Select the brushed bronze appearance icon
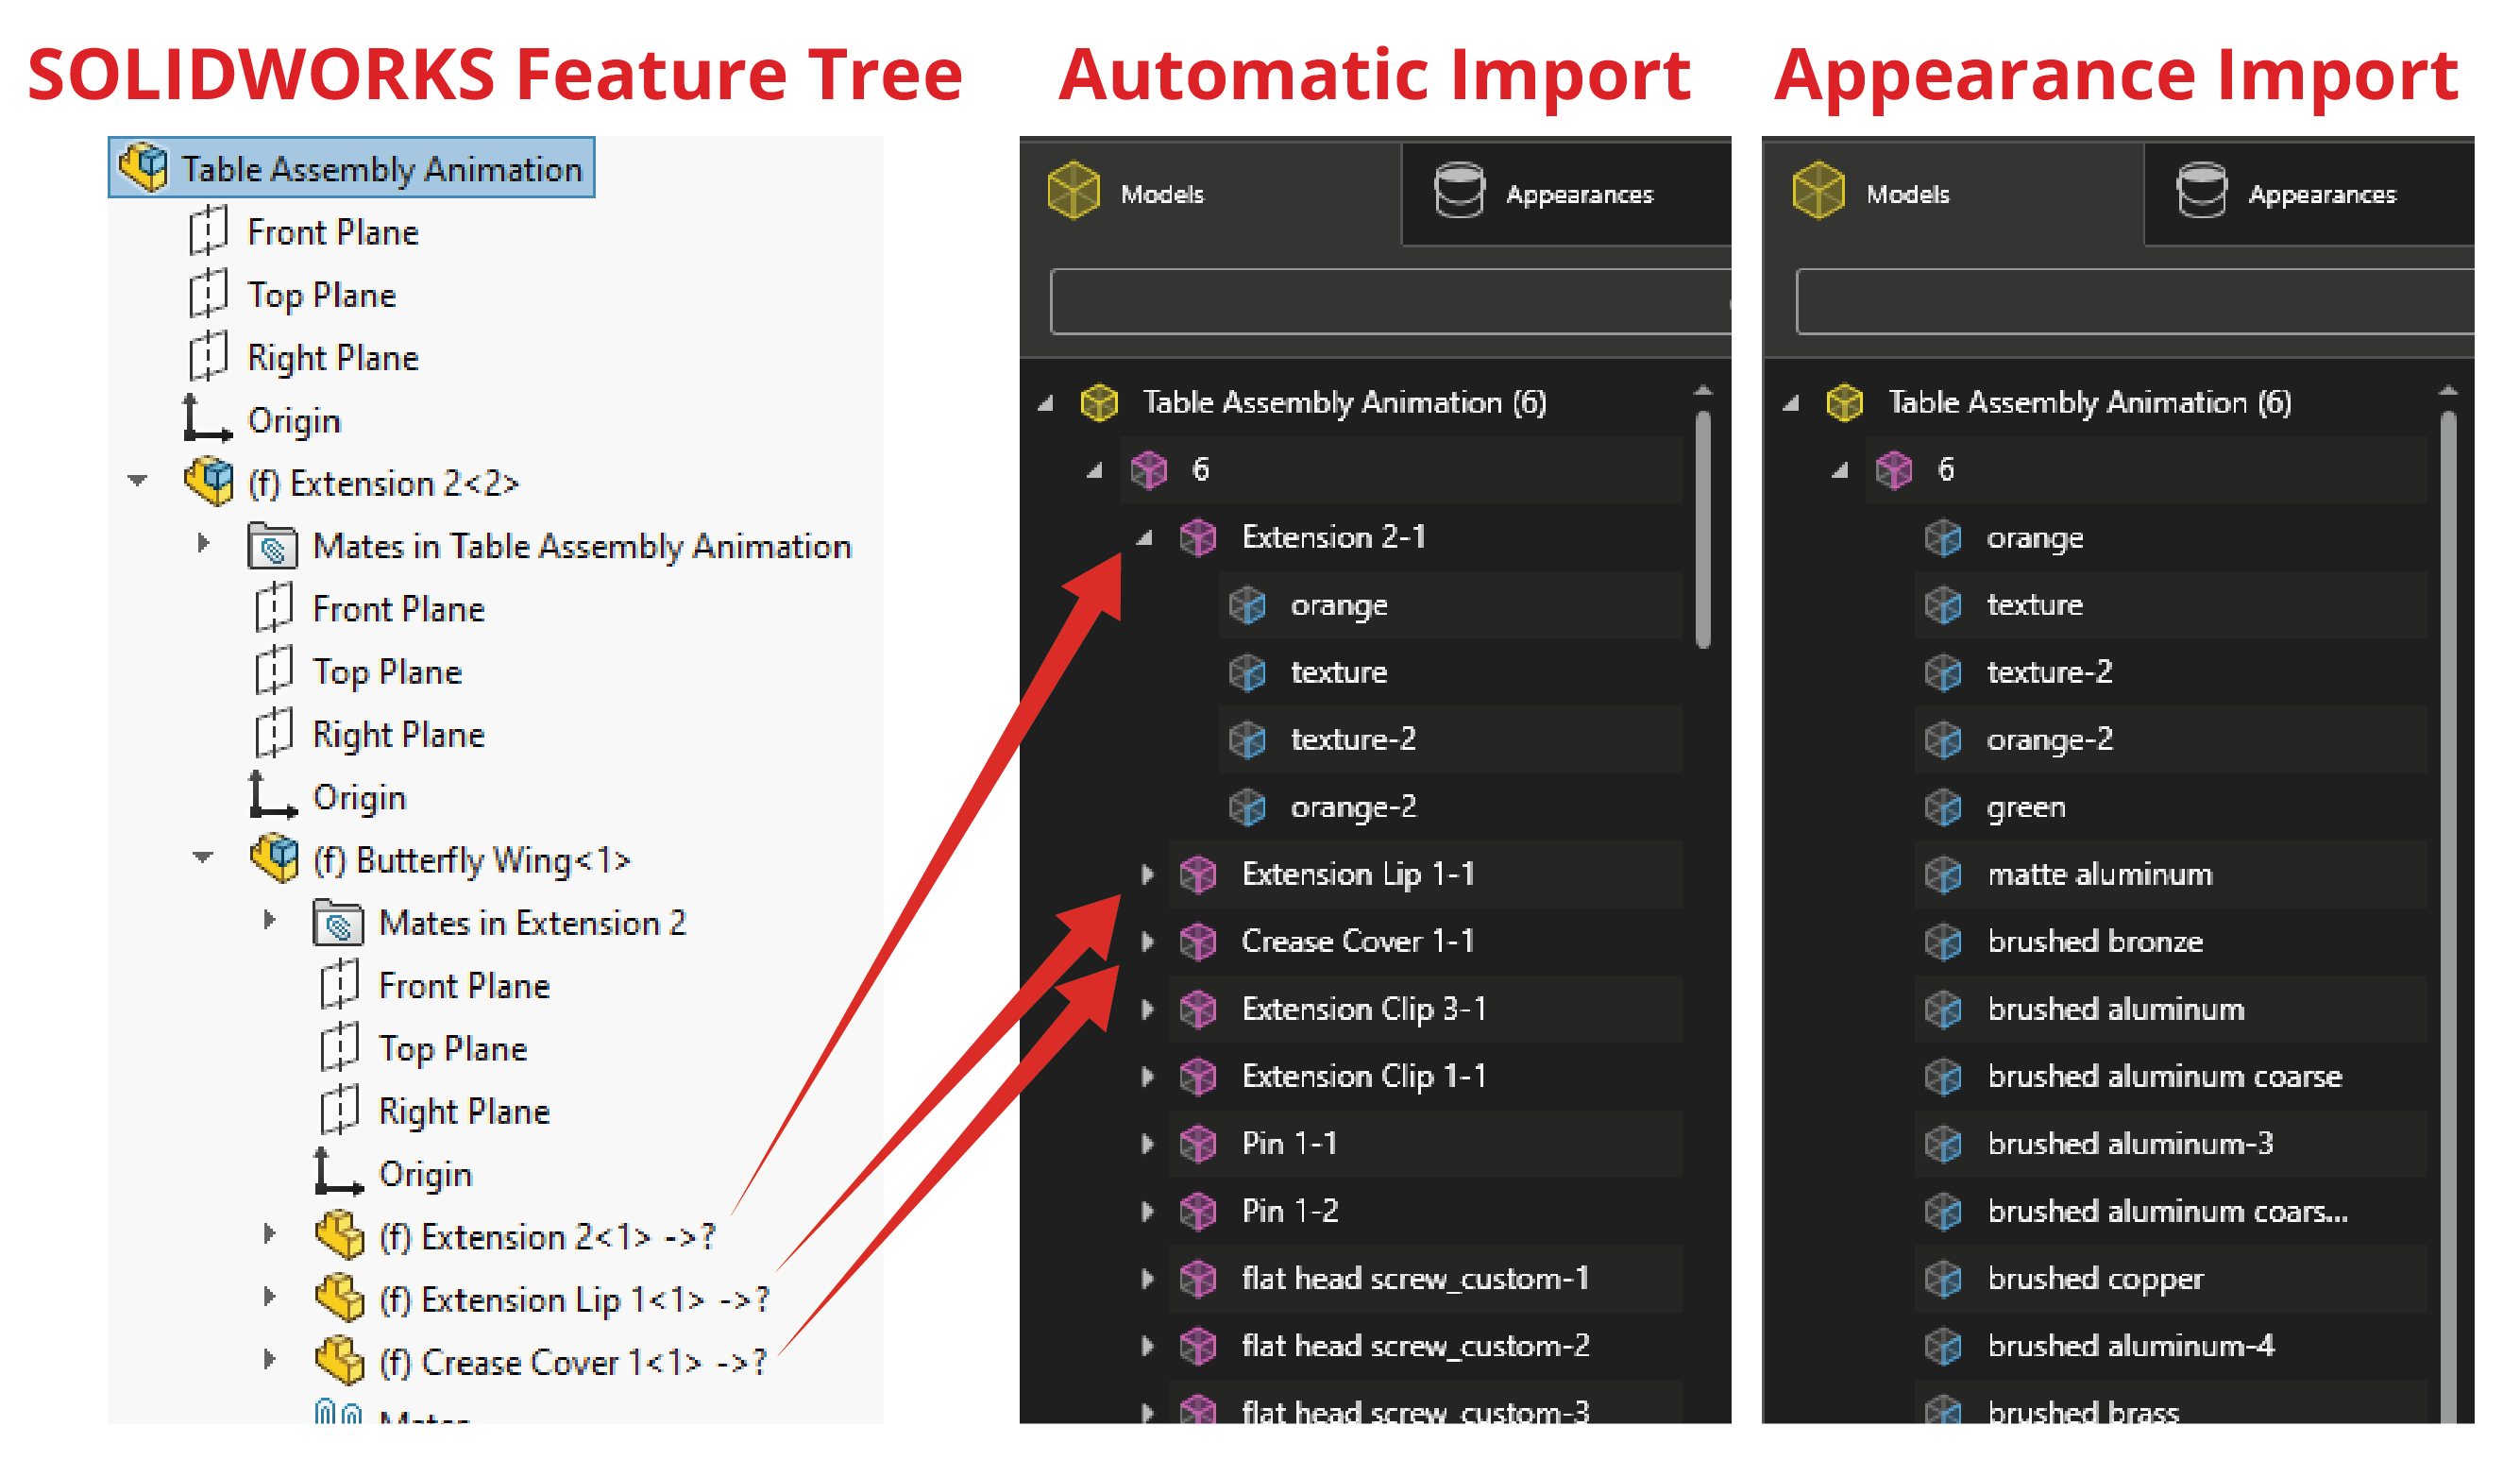2520x1460 pixels. tap(1944, 941)
